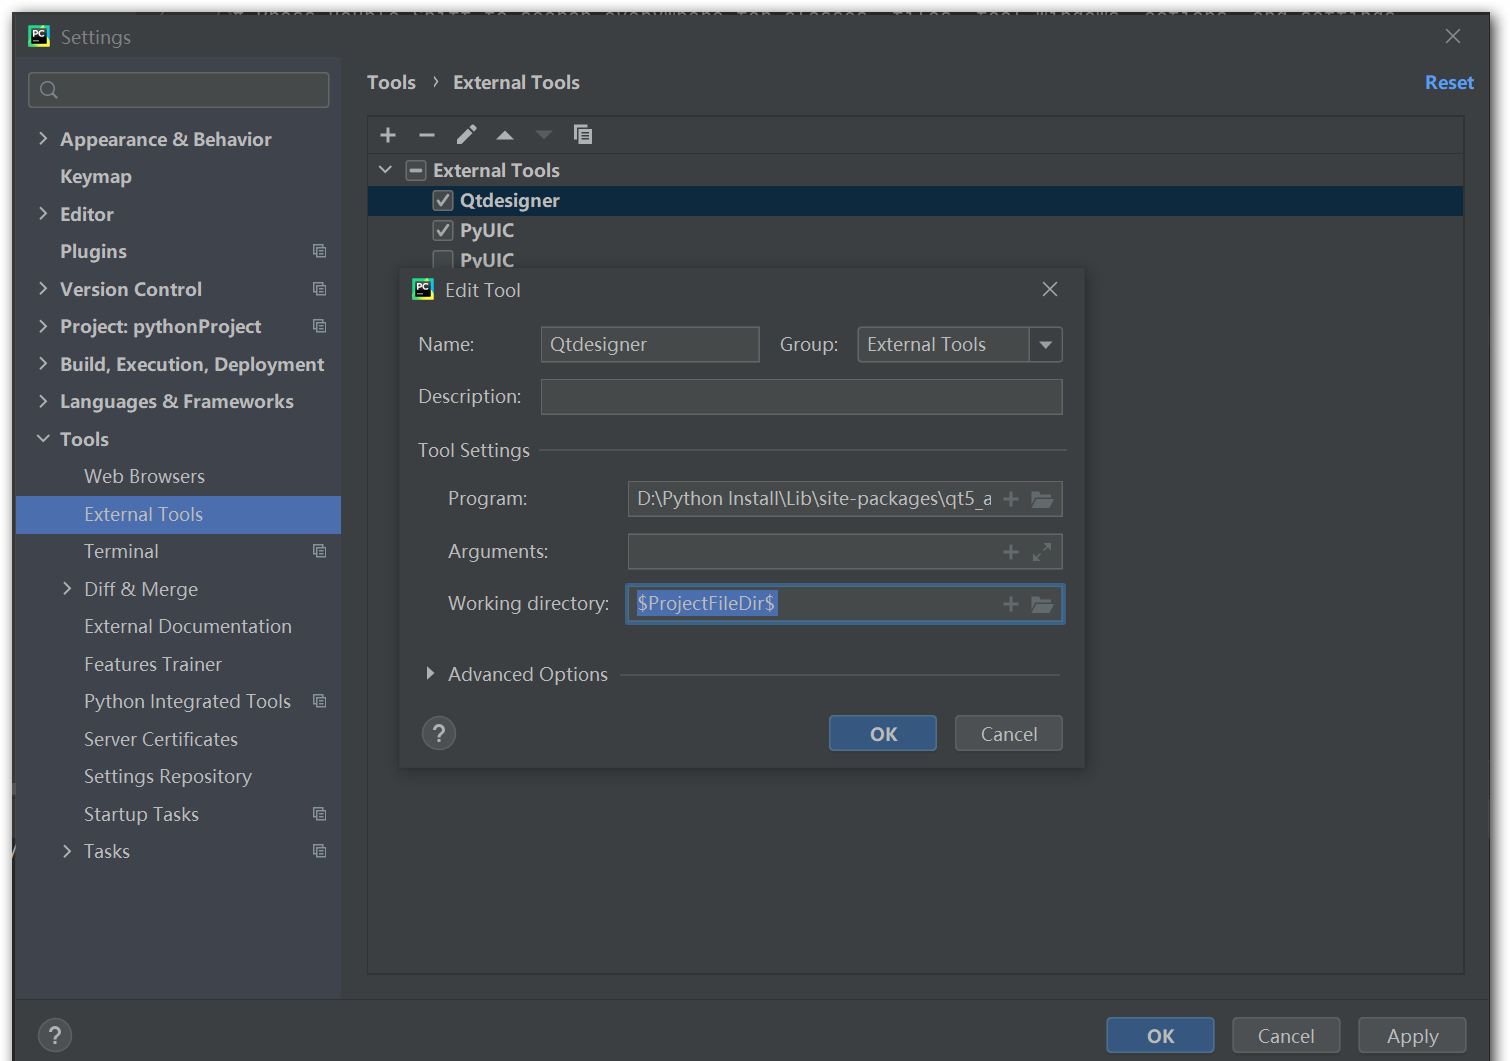Click Cancel button of Settings window

[1286, 1036]
